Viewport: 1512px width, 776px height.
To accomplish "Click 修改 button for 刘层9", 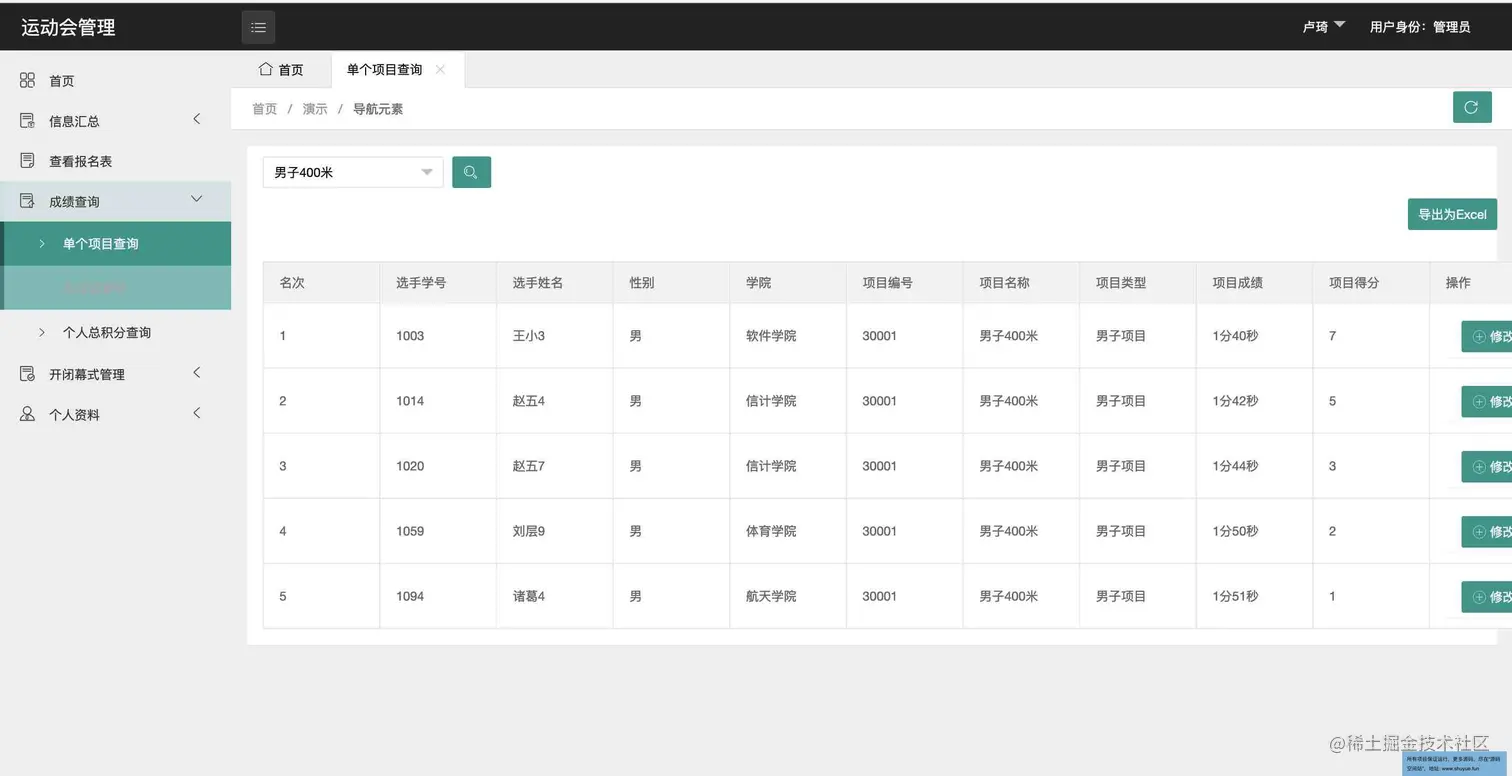I will [1487, 532].
